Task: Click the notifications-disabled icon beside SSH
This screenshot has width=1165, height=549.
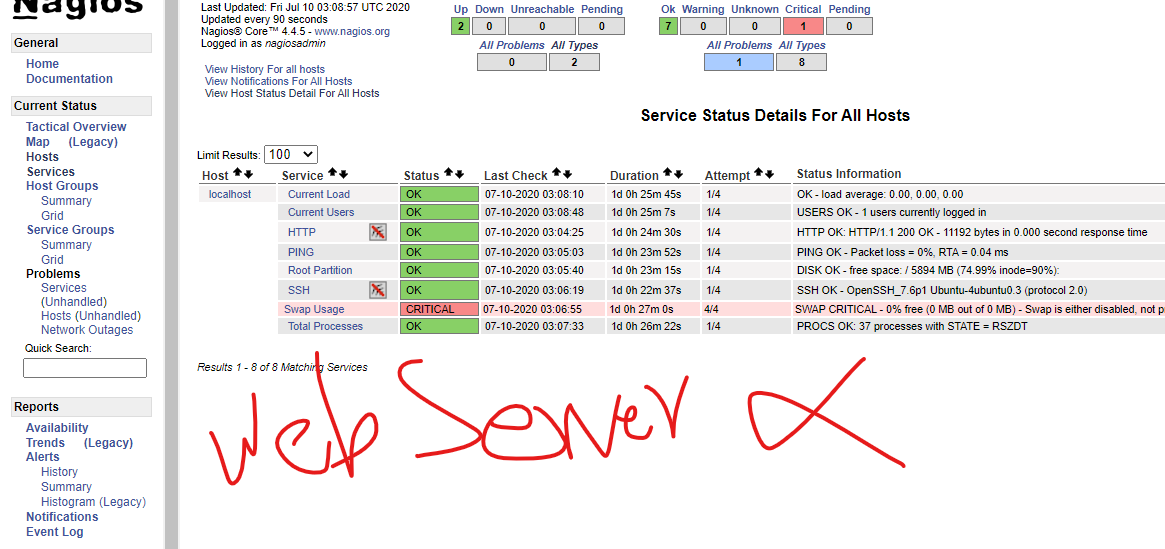Action: click(x=377, y=290)
